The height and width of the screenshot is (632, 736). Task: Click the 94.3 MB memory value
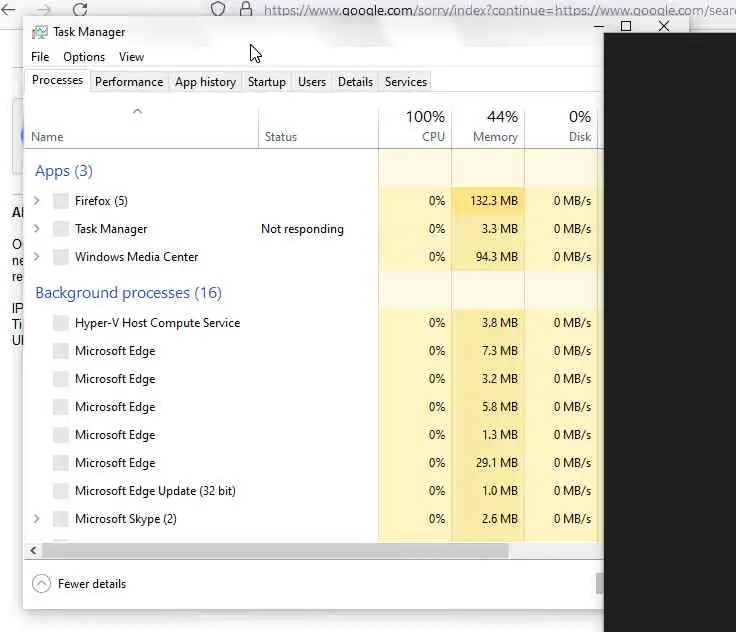click(497, 257)
